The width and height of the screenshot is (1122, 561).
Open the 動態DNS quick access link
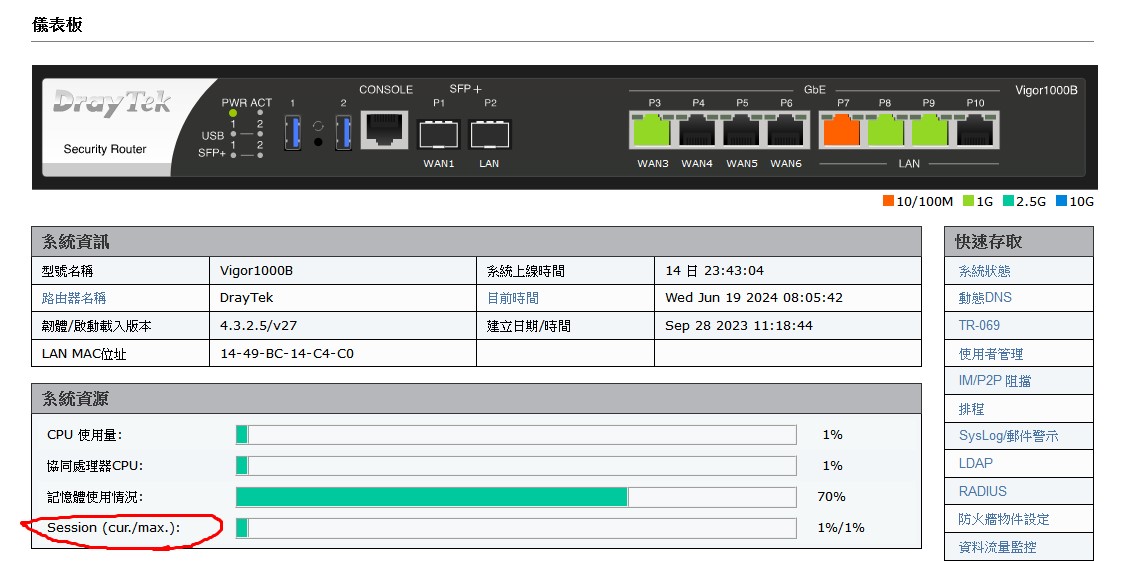click(985, 298)
